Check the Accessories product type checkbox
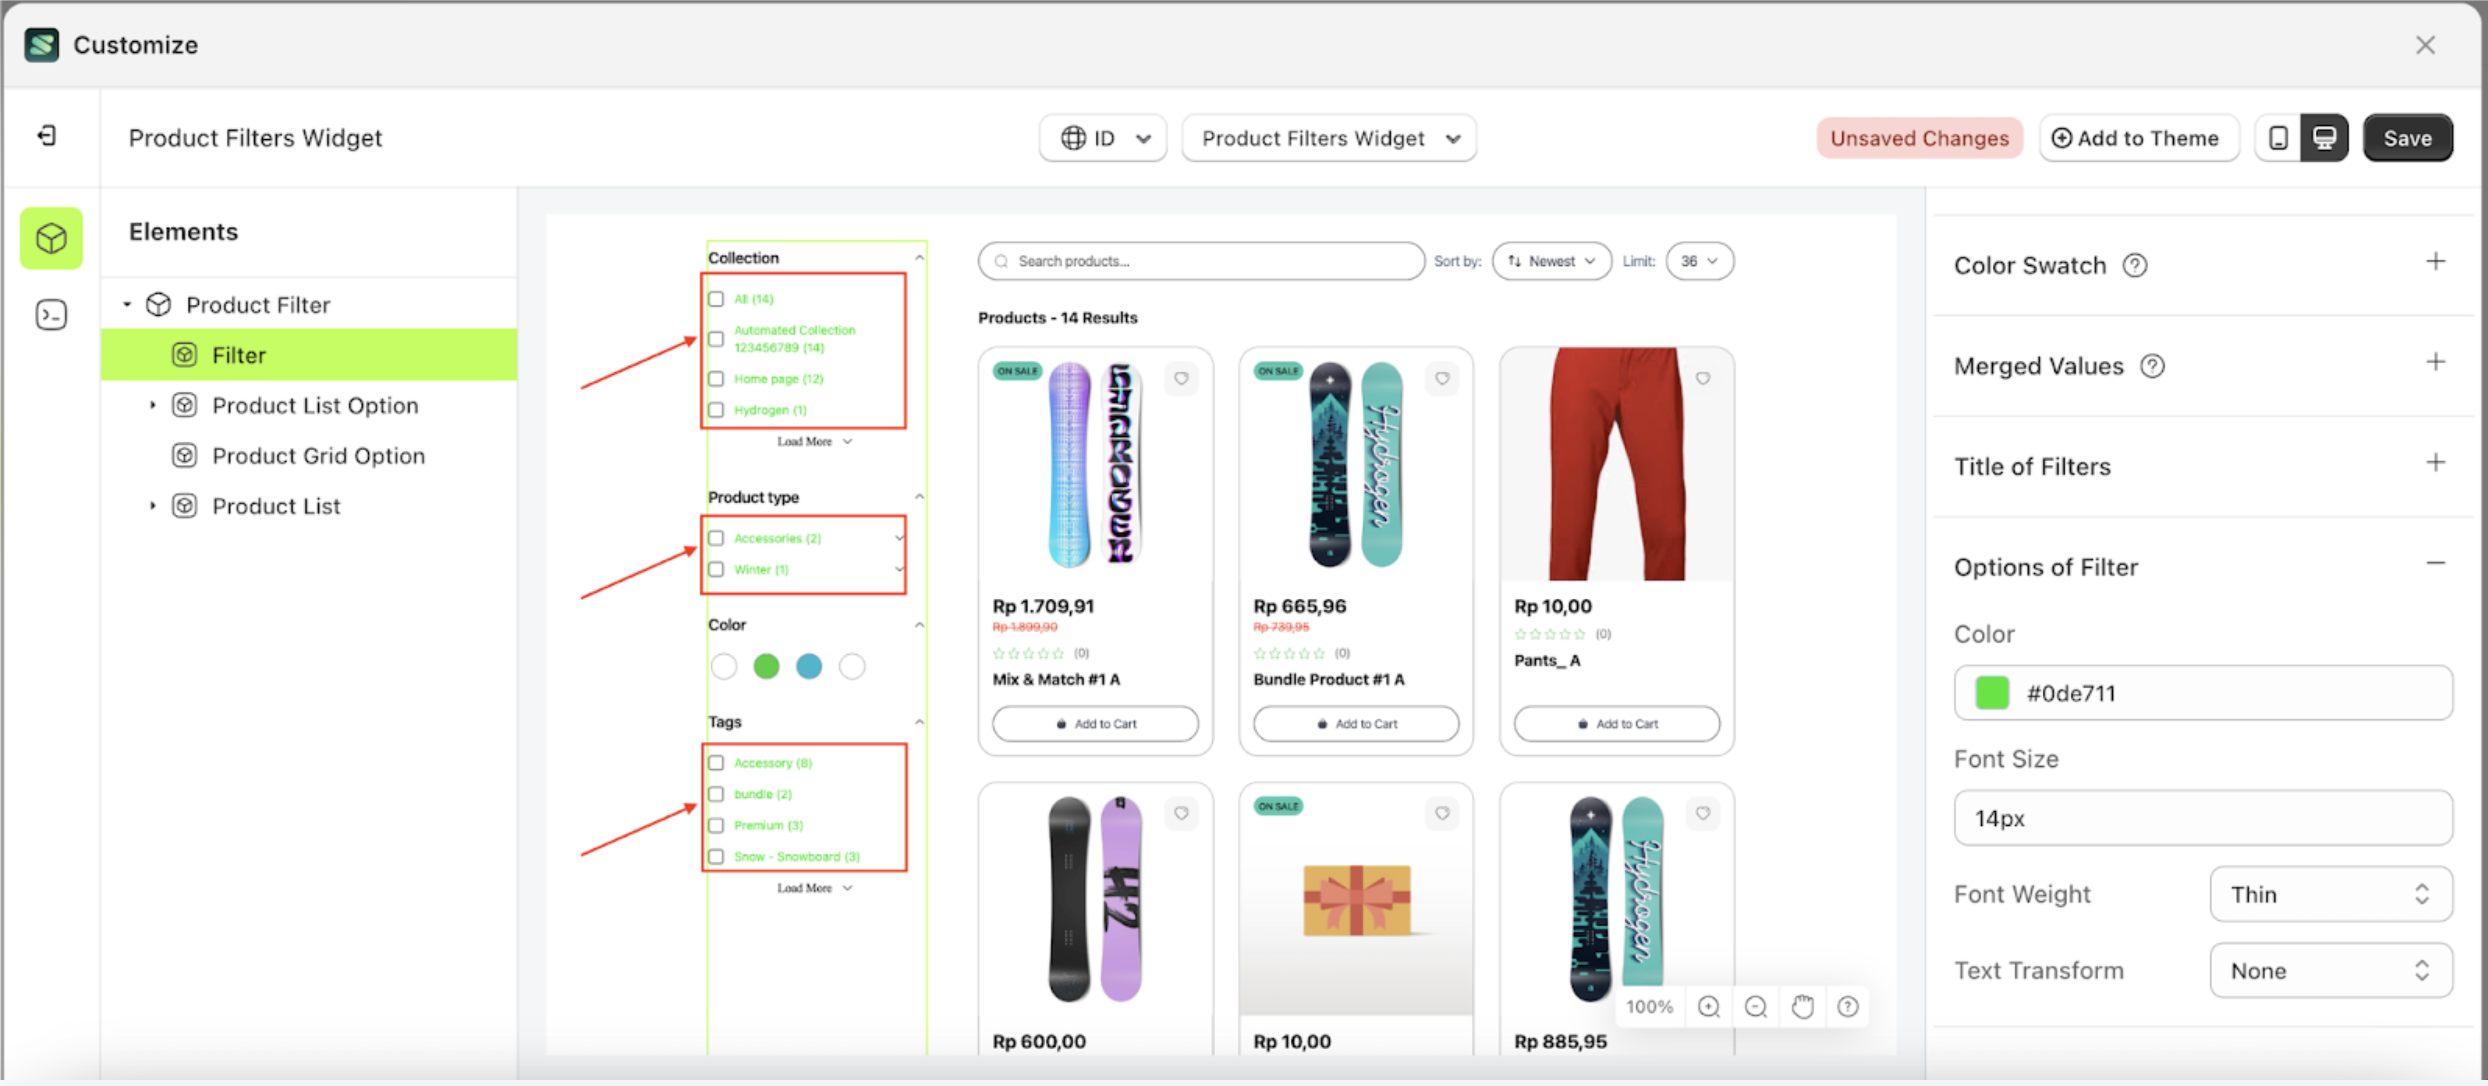 click(716, 538)
